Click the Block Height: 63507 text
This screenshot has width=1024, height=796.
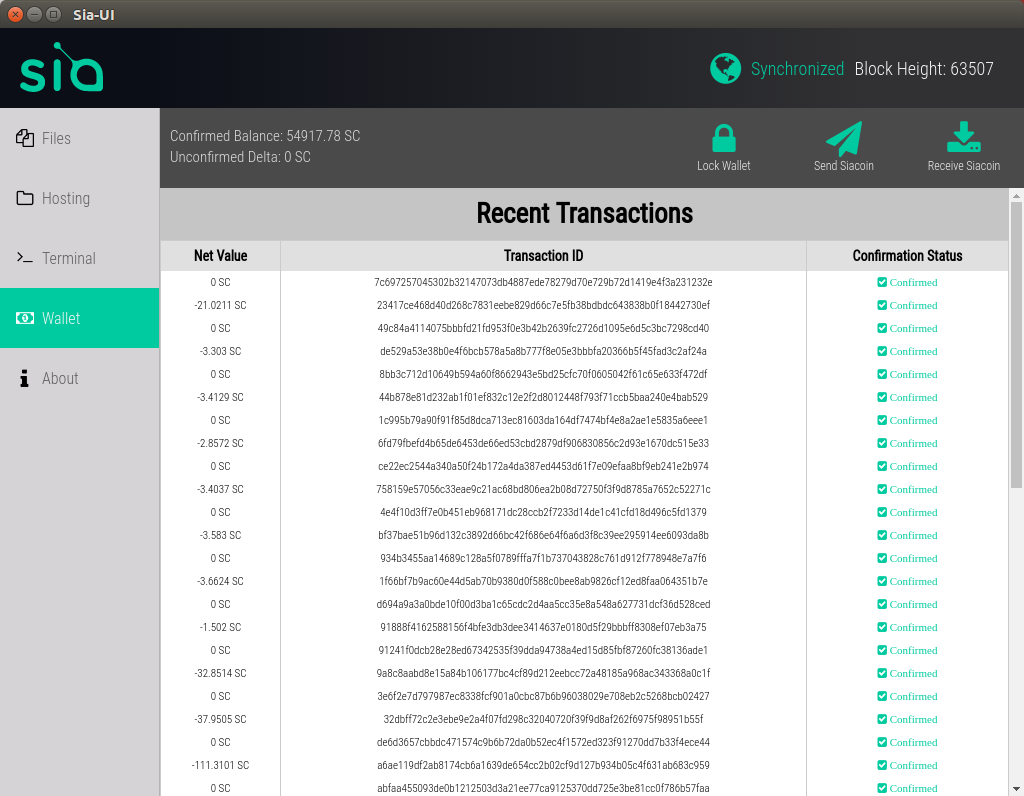[x=924, y=69]
